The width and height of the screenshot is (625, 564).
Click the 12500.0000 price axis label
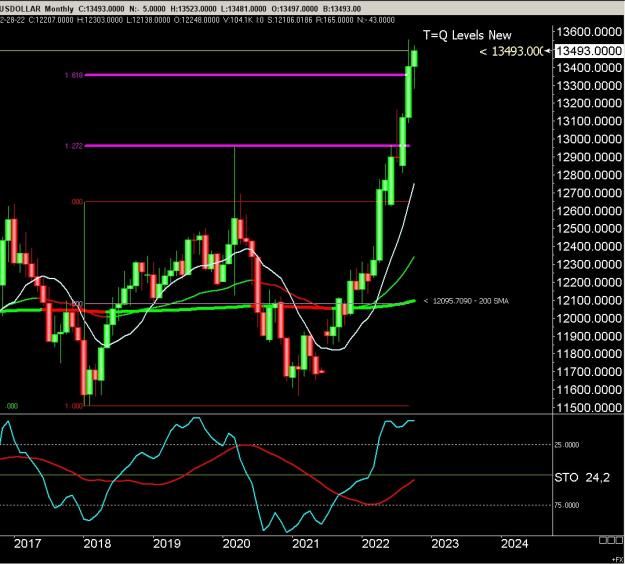tap(589, 228)
